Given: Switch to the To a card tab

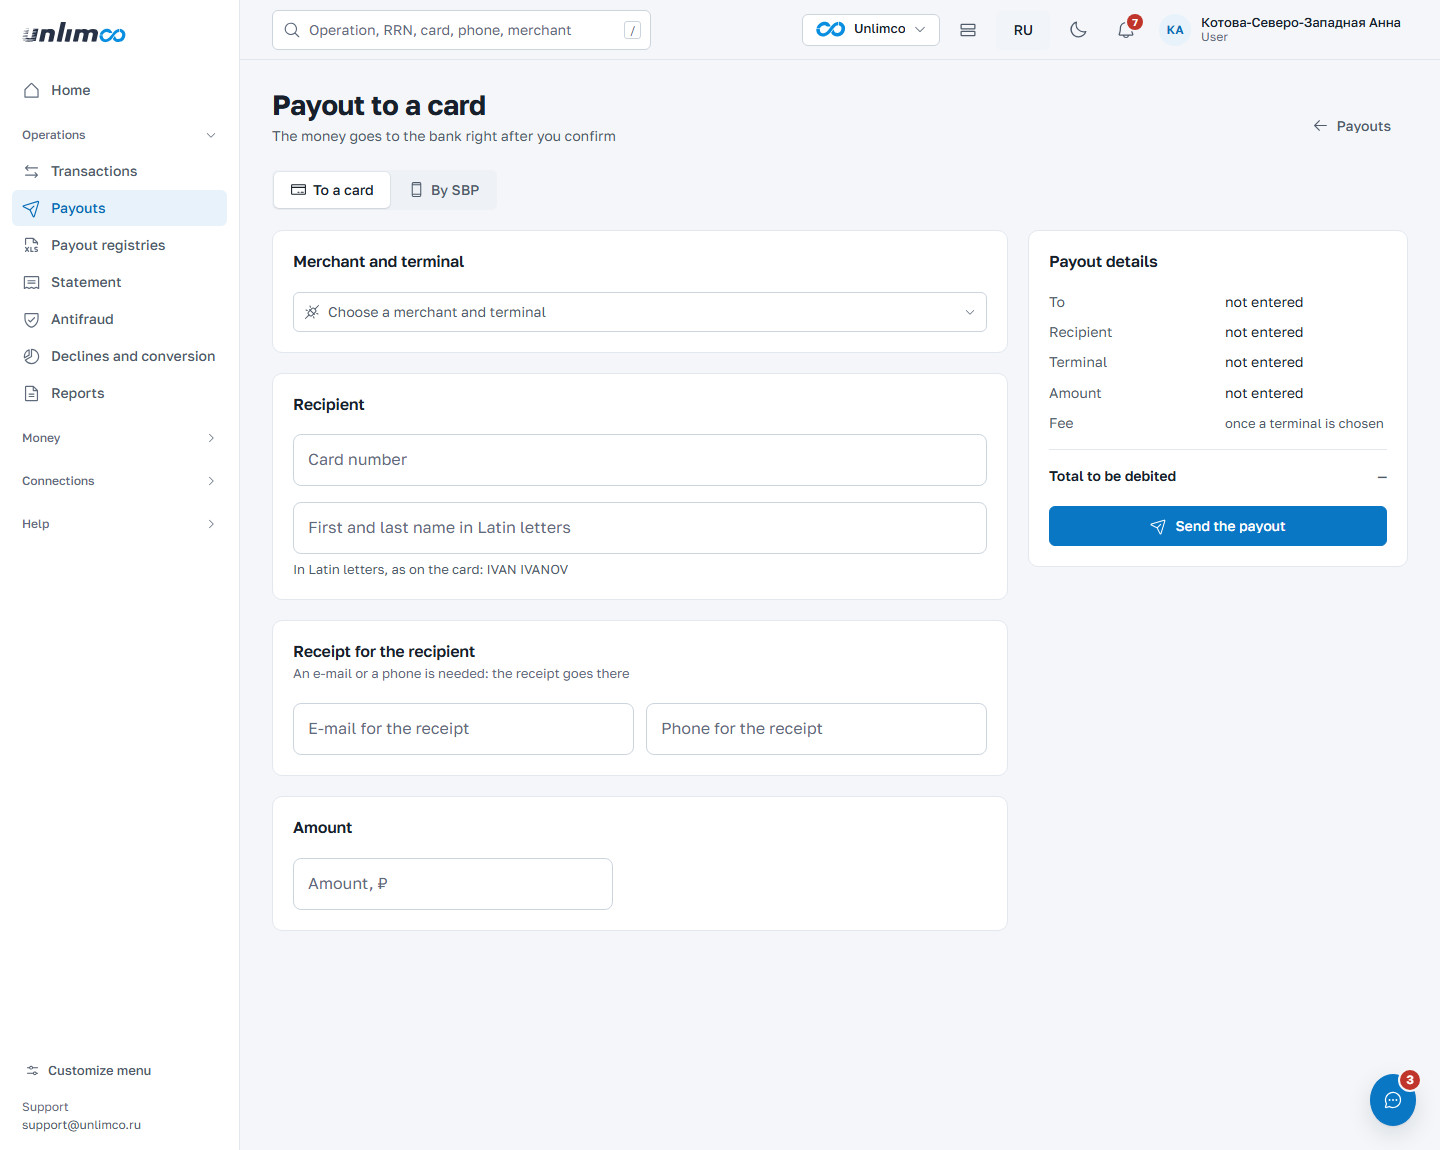Looking at the screenshot, I should (x=332, y=190).
